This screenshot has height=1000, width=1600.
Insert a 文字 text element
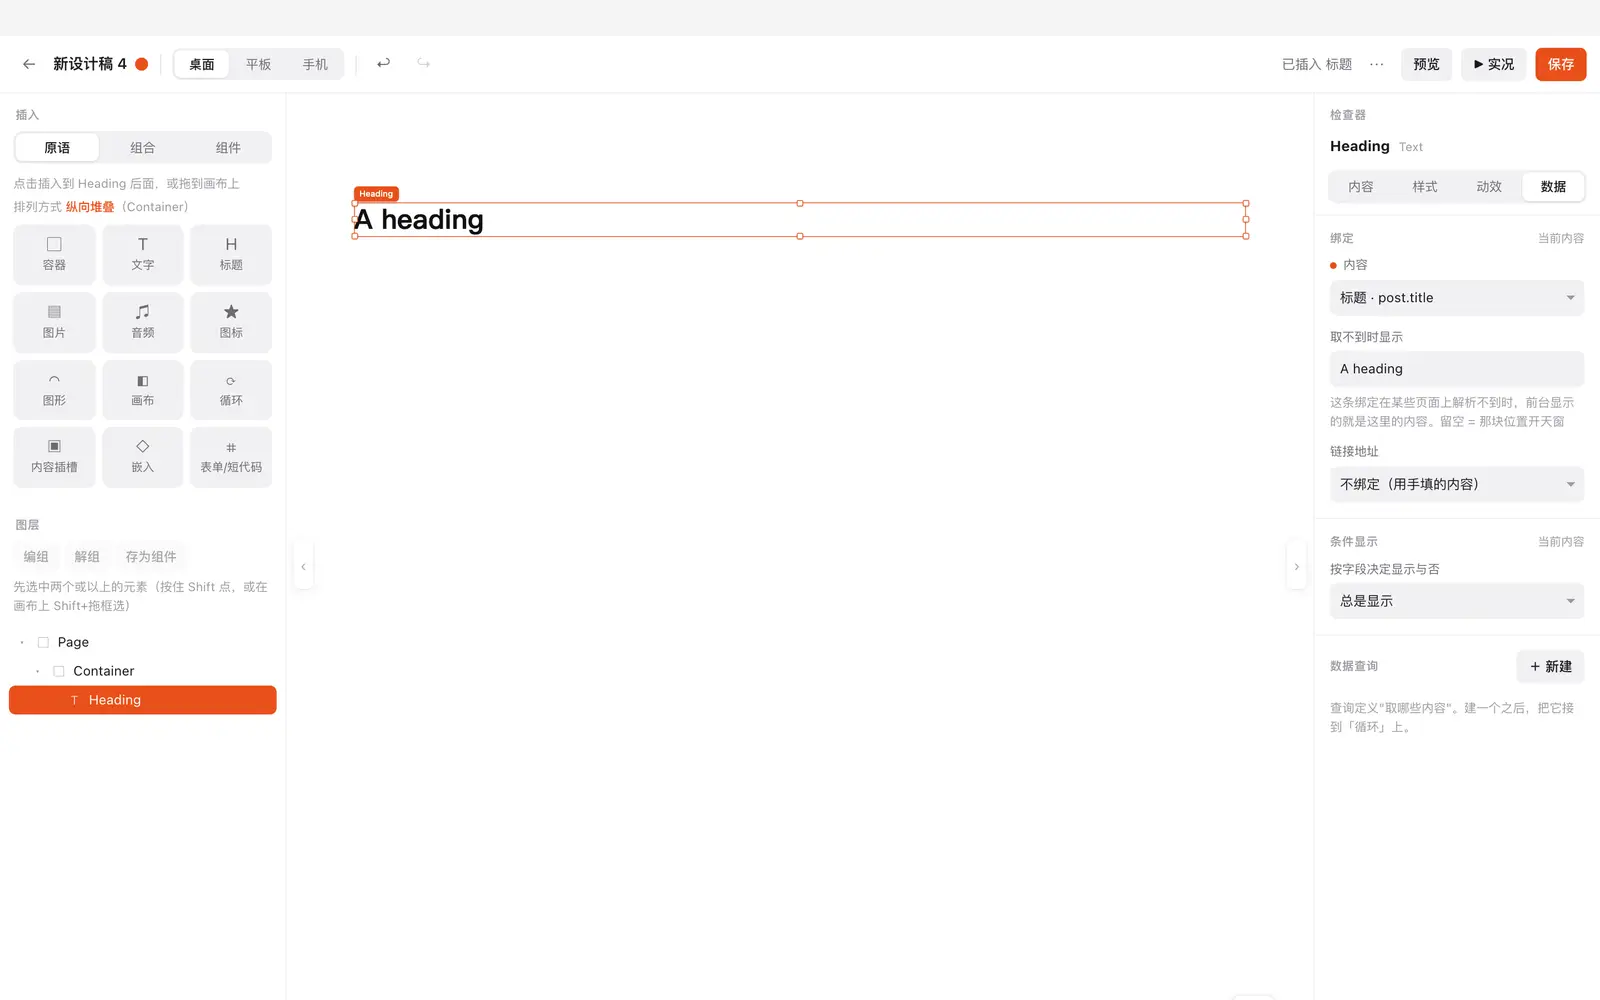(x=143, y=254)
